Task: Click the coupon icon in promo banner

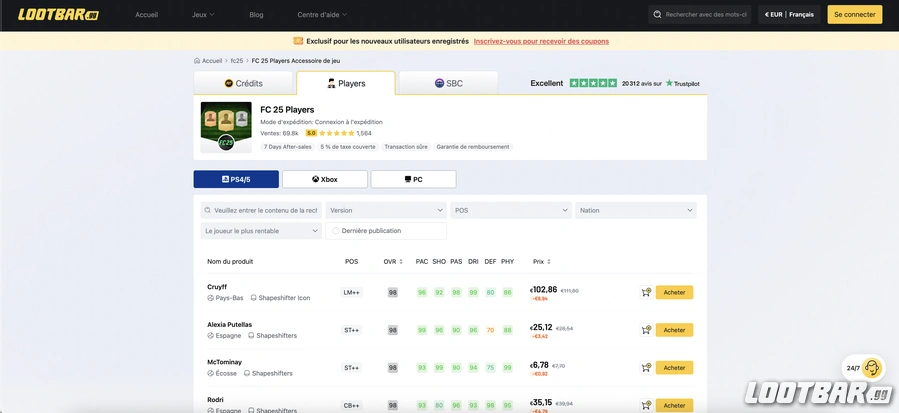Action: click(298, 41)
